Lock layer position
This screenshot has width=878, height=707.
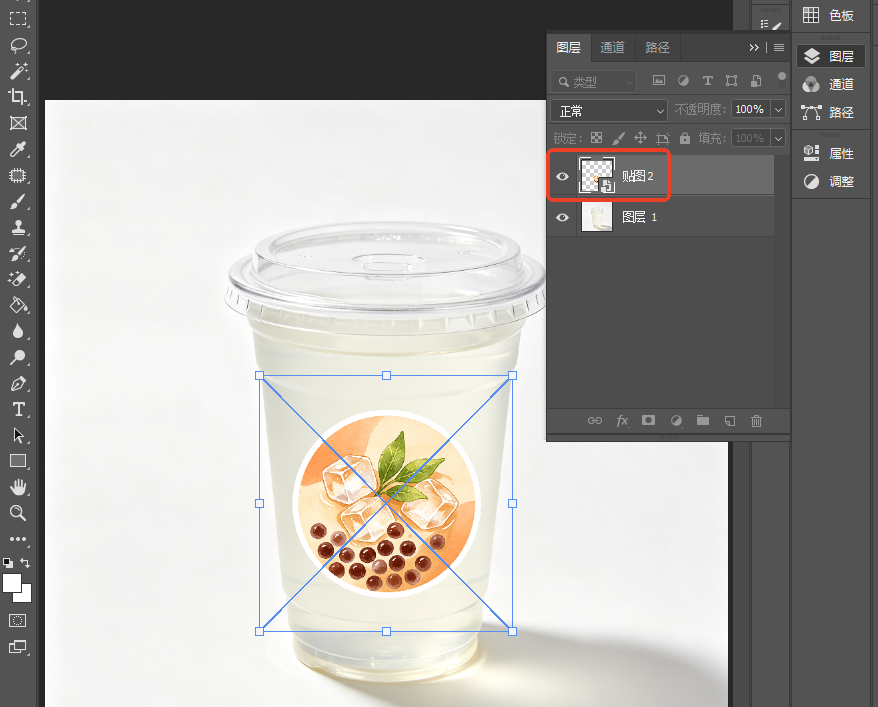640,138
